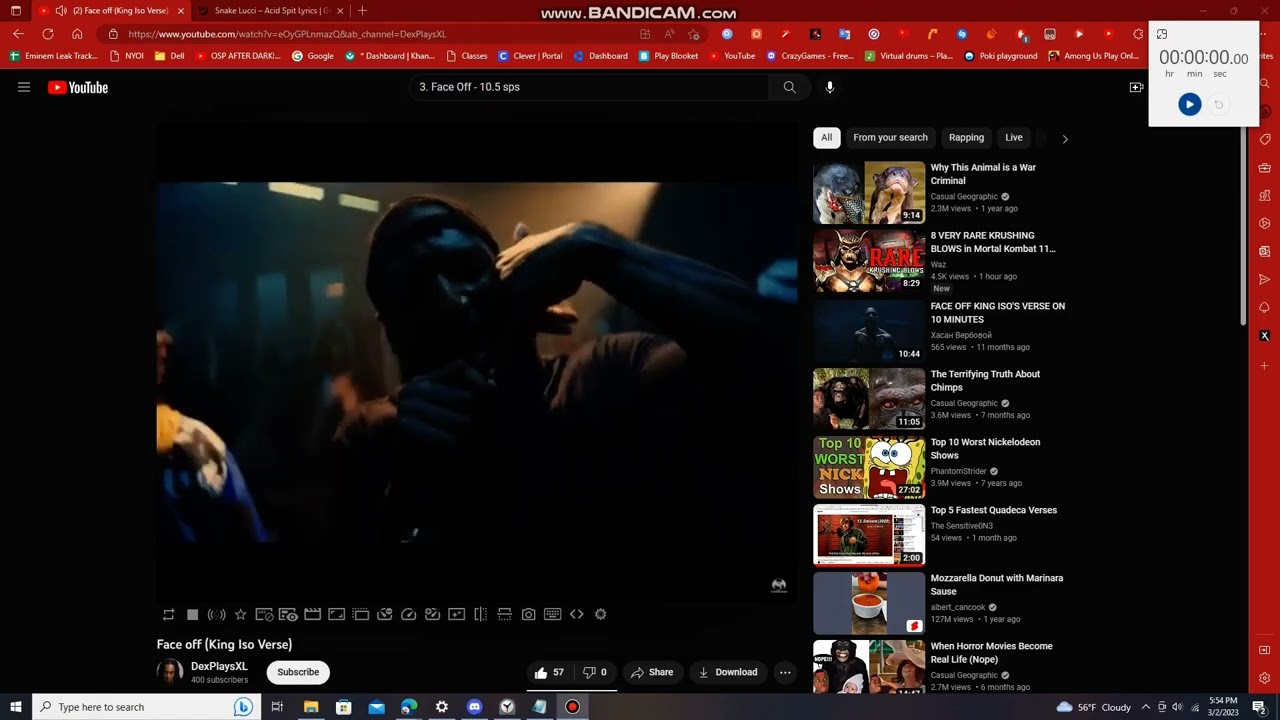Open the cinema mode clapperboard icon
This screenshot has width=1280, height=720.
tap(312, 614)
